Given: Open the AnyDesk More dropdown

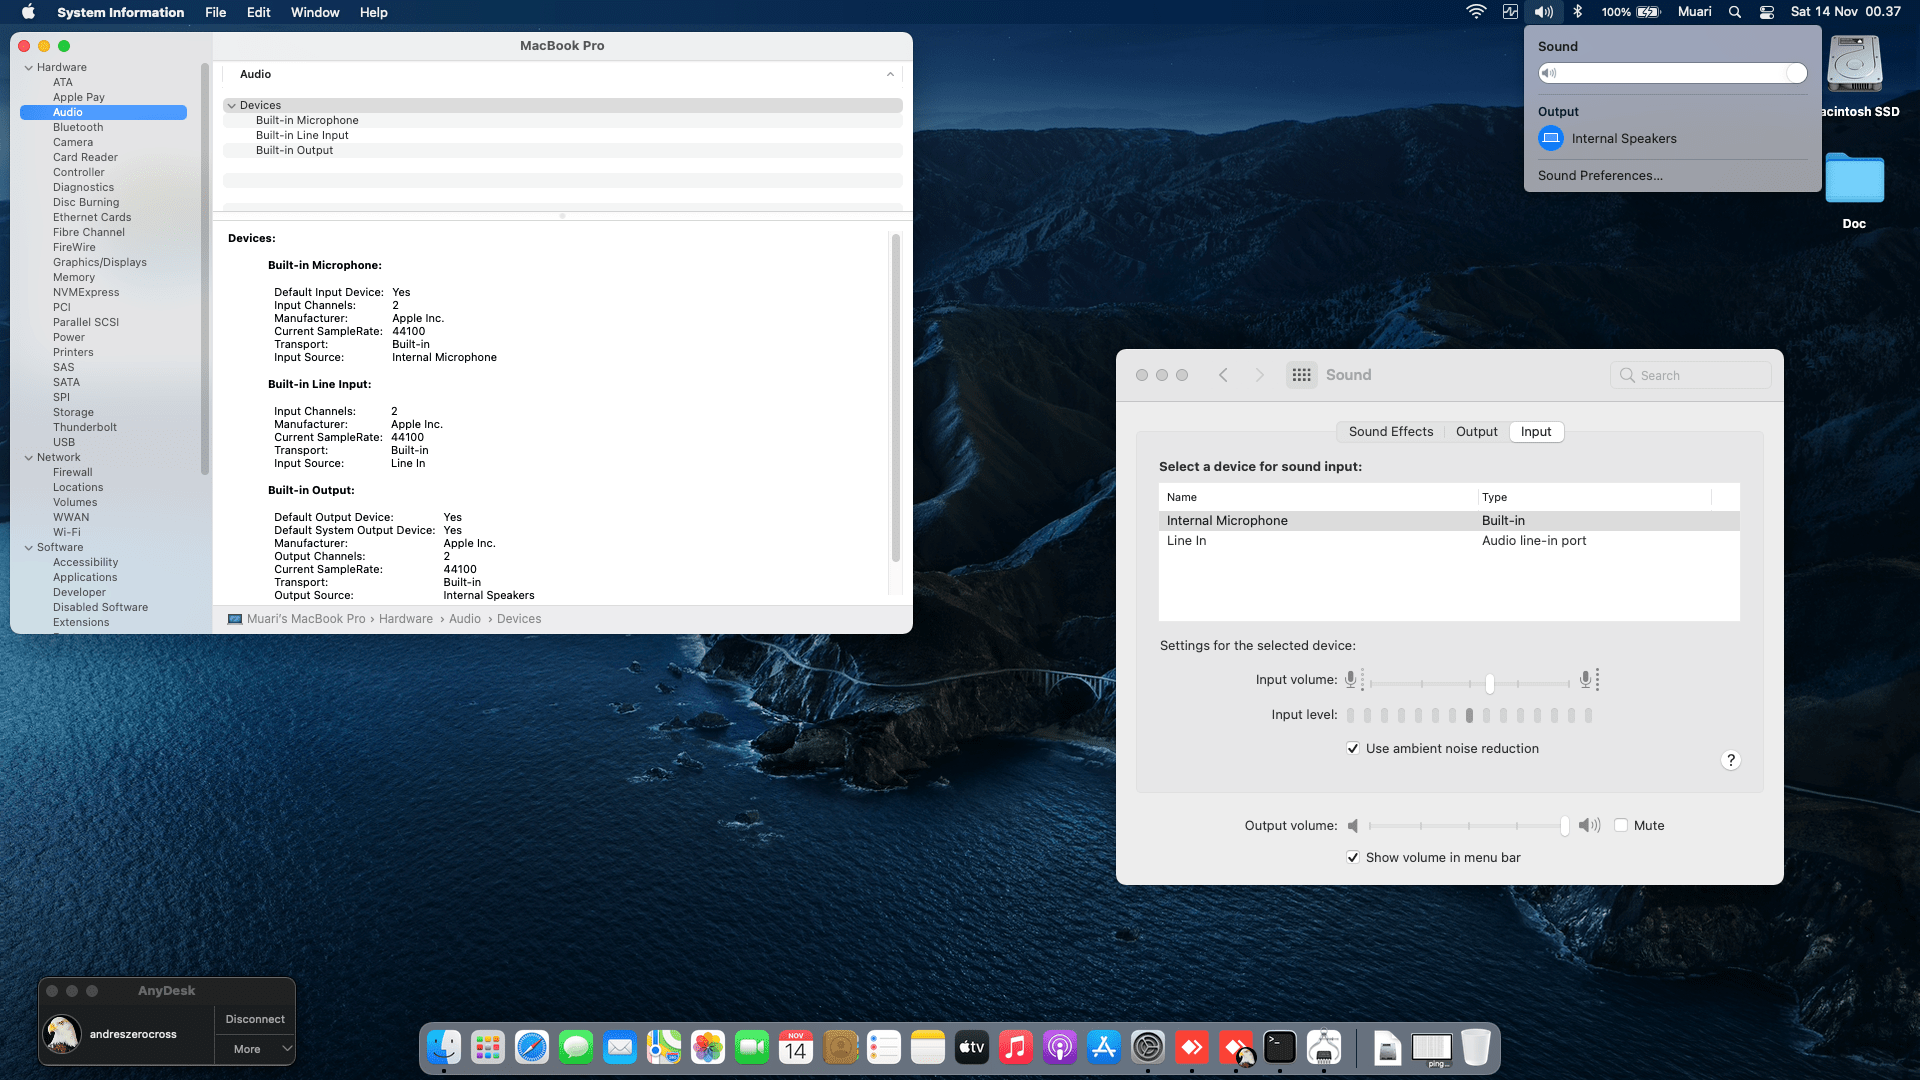Looking at the screenshot, I should 255,1049.
